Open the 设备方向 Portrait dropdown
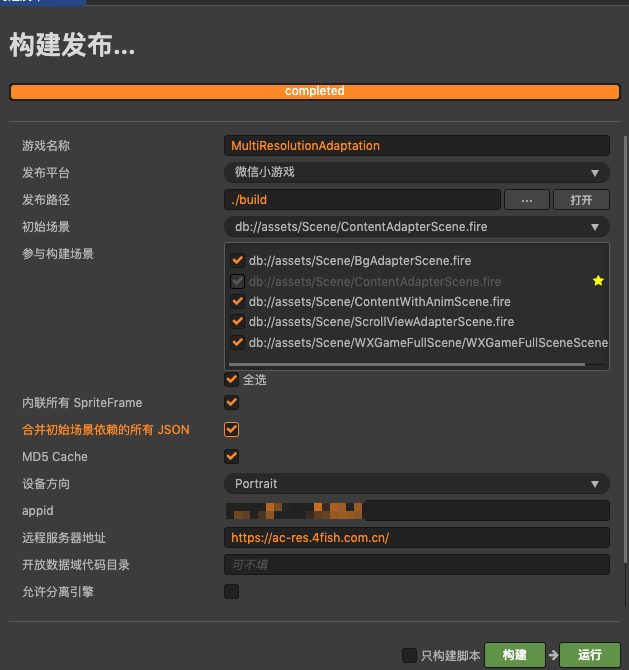 point(417,484)
